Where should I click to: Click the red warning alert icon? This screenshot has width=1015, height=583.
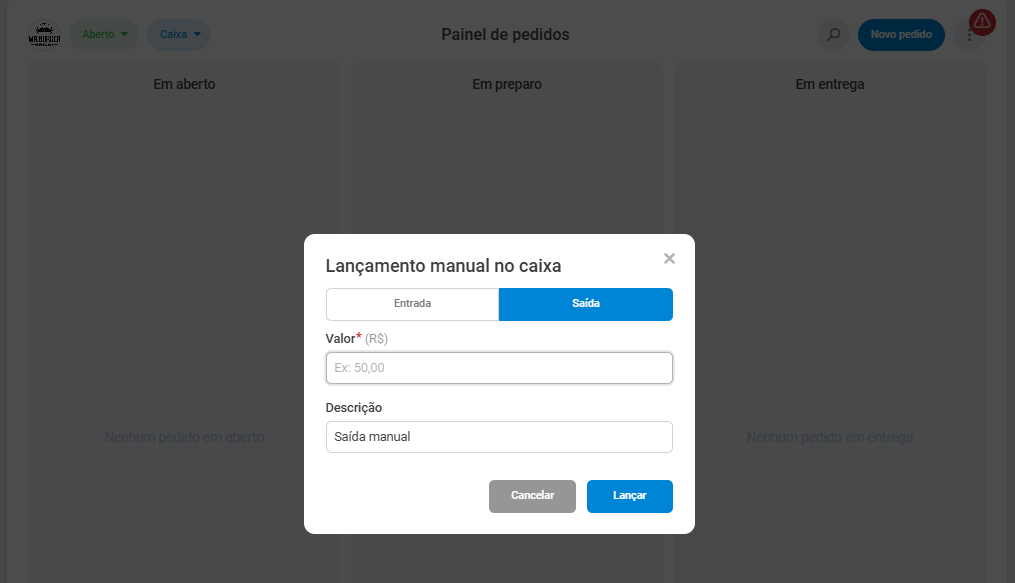(982, 22)
